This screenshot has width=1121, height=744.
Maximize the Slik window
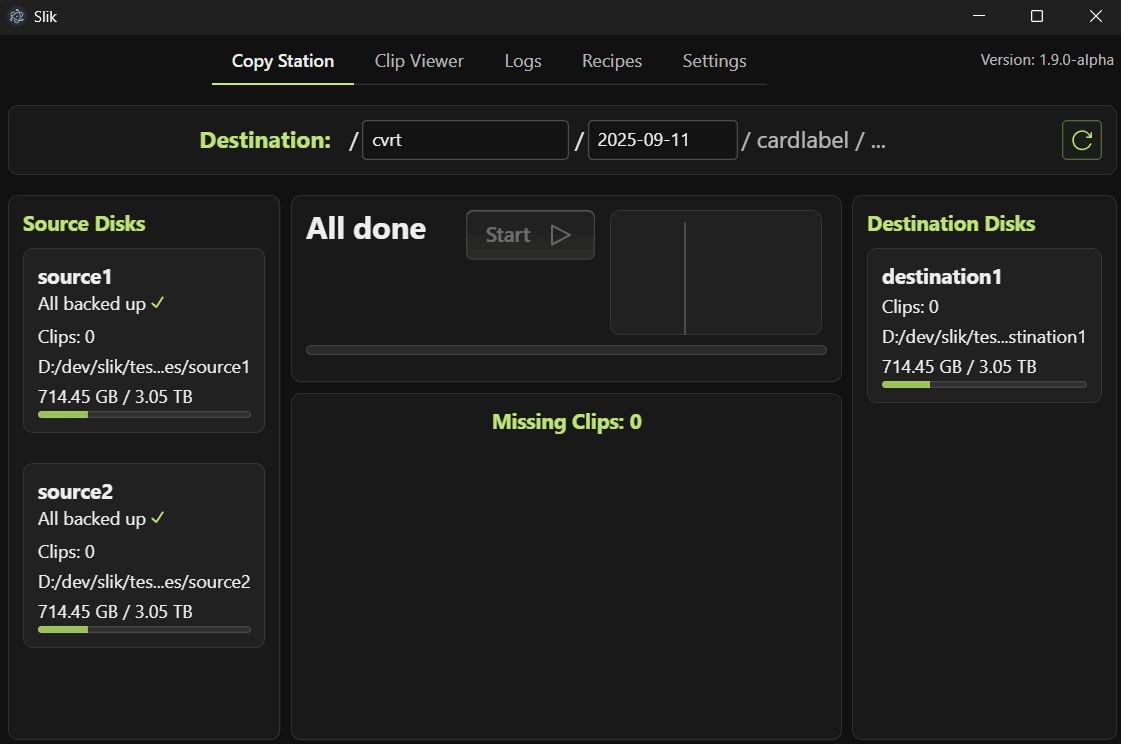[1037, 16]
